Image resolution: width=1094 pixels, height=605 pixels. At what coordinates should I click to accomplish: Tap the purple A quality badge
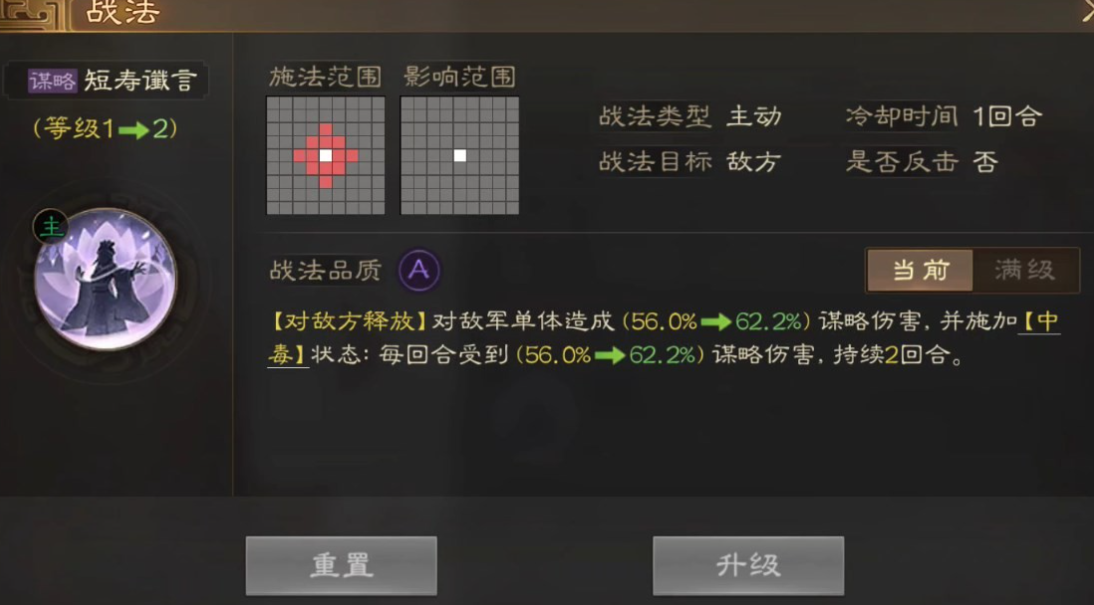point(419,270)
